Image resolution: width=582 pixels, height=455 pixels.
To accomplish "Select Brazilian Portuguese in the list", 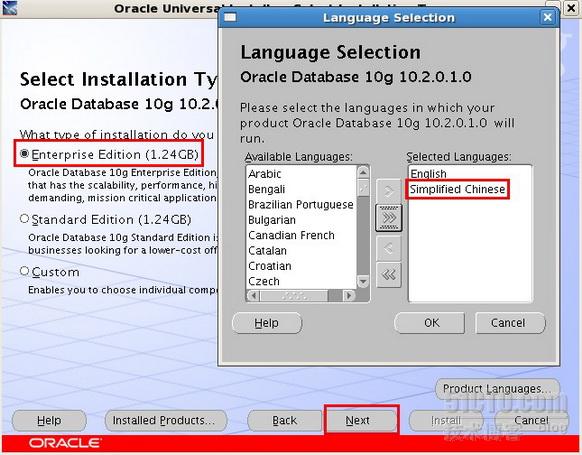I will tap(301, 204).
